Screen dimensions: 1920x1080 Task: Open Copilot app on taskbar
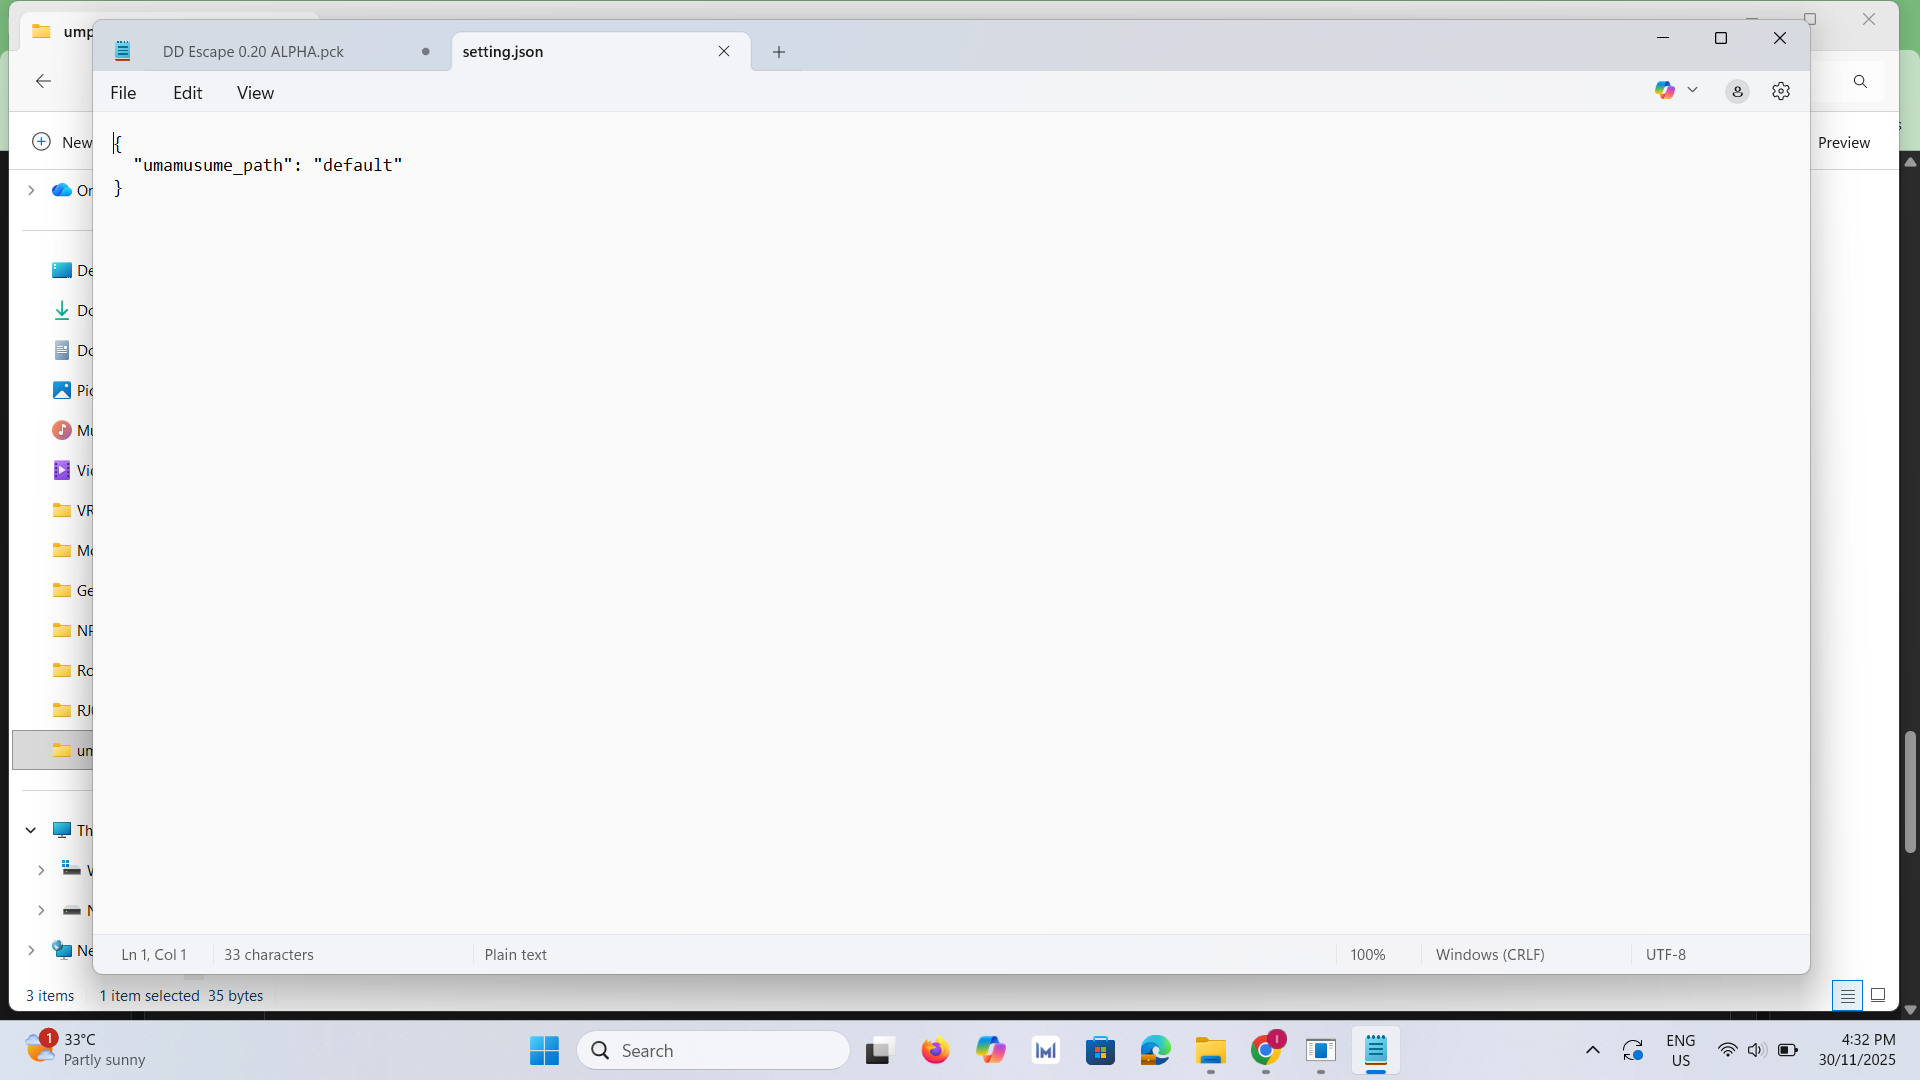[990, 1051]
